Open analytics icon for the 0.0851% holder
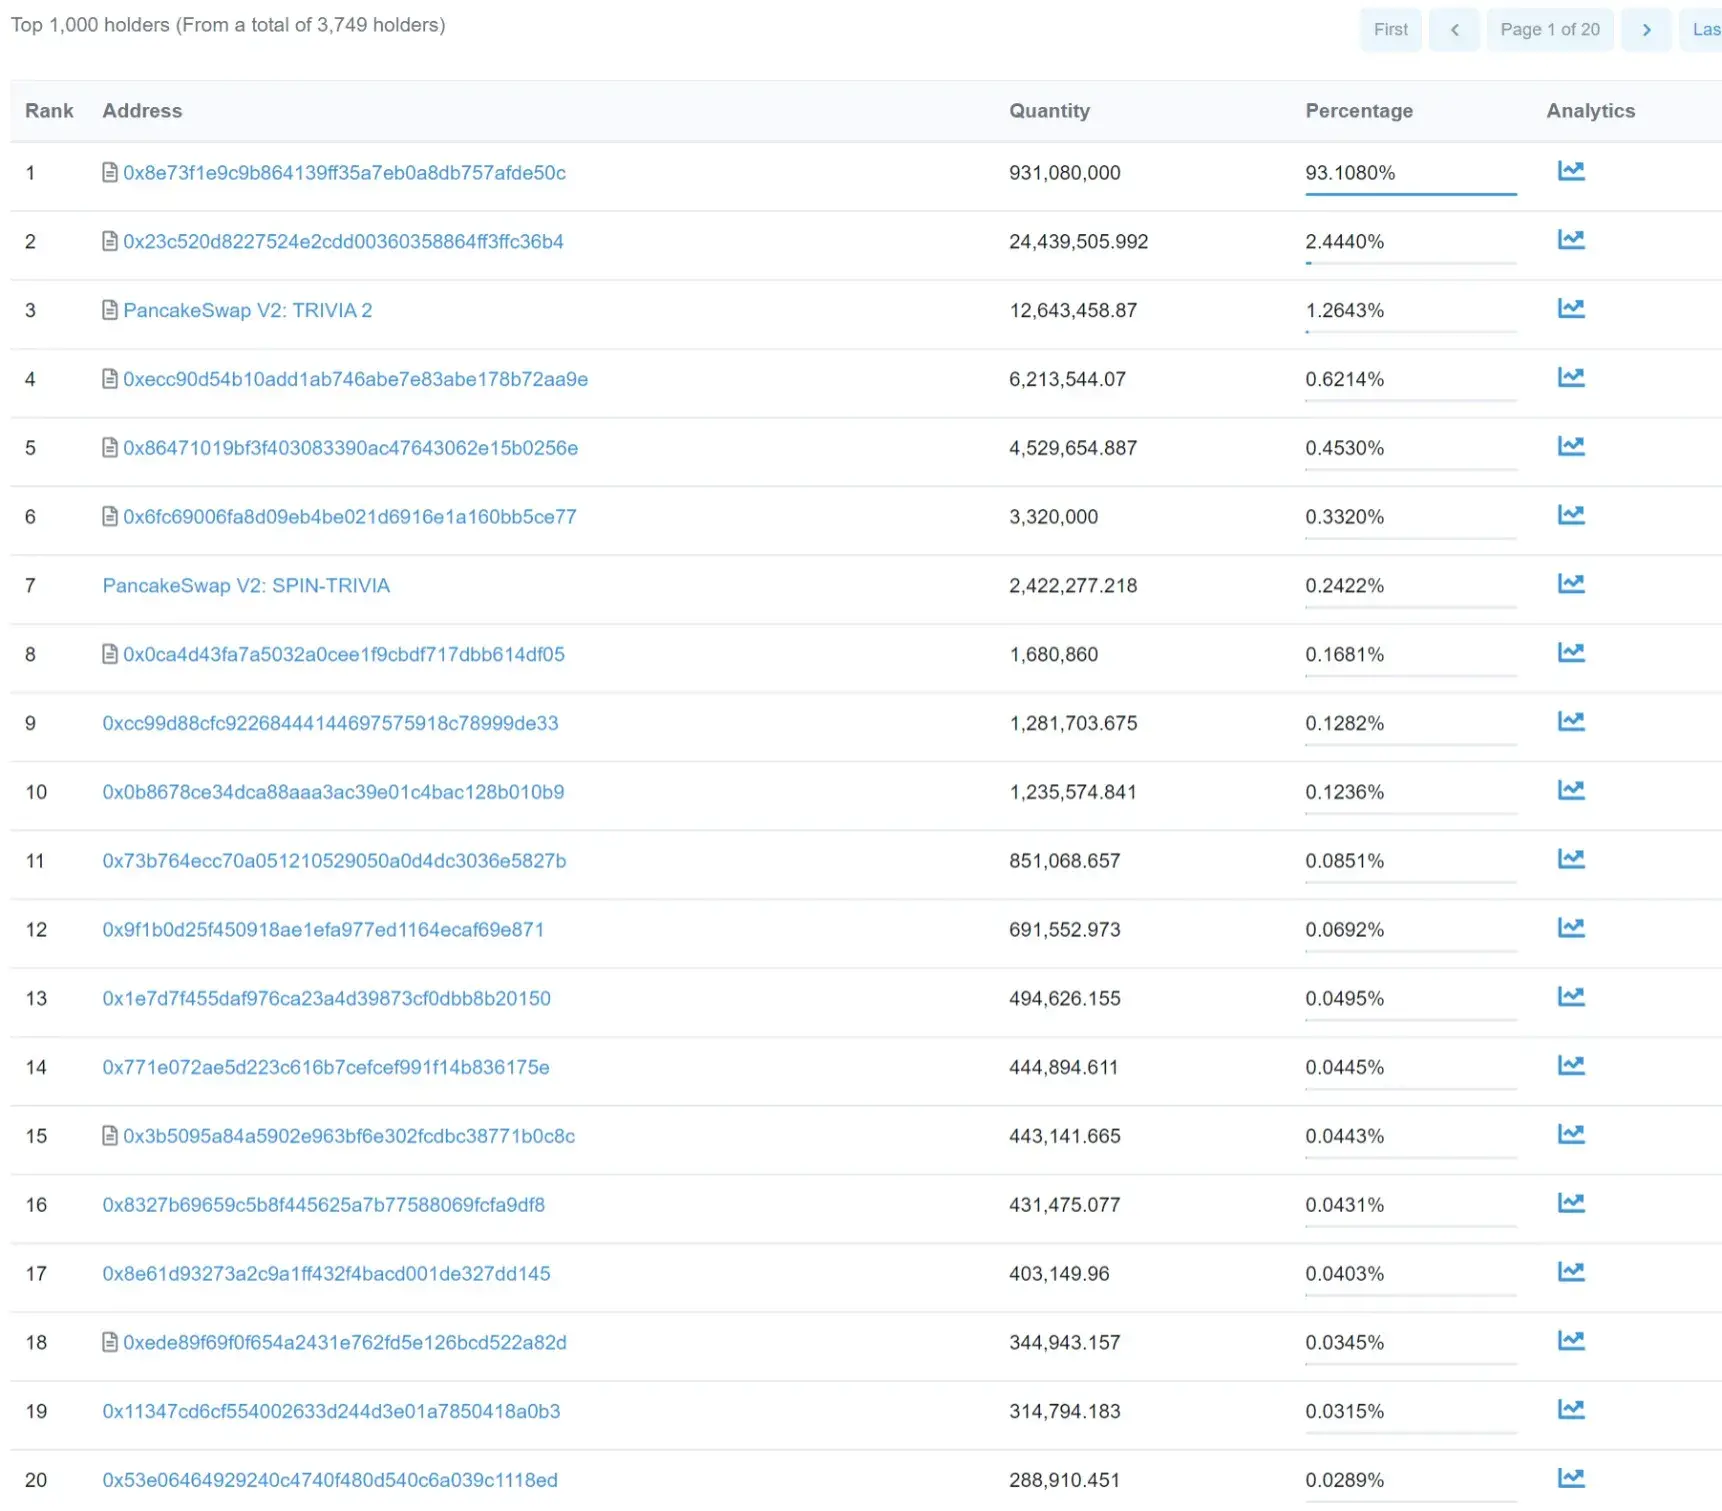1722x1511 pixels. 1570,860
